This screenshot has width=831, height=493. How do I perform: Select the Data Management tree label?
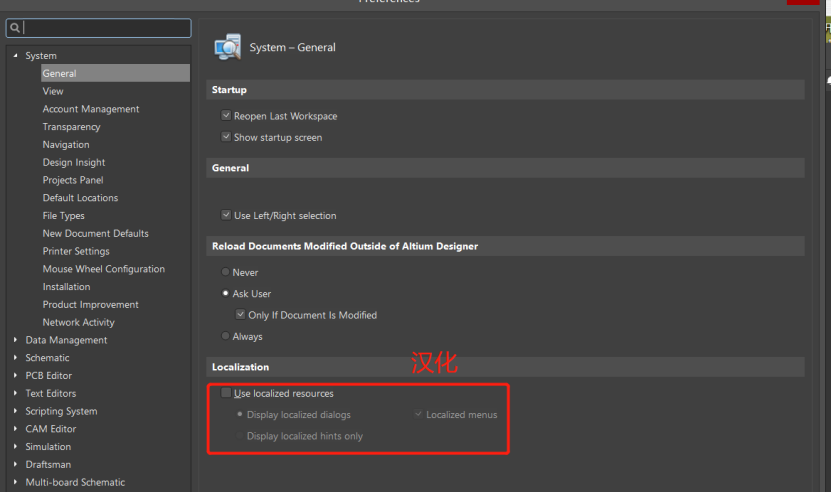tap(66, 340)
